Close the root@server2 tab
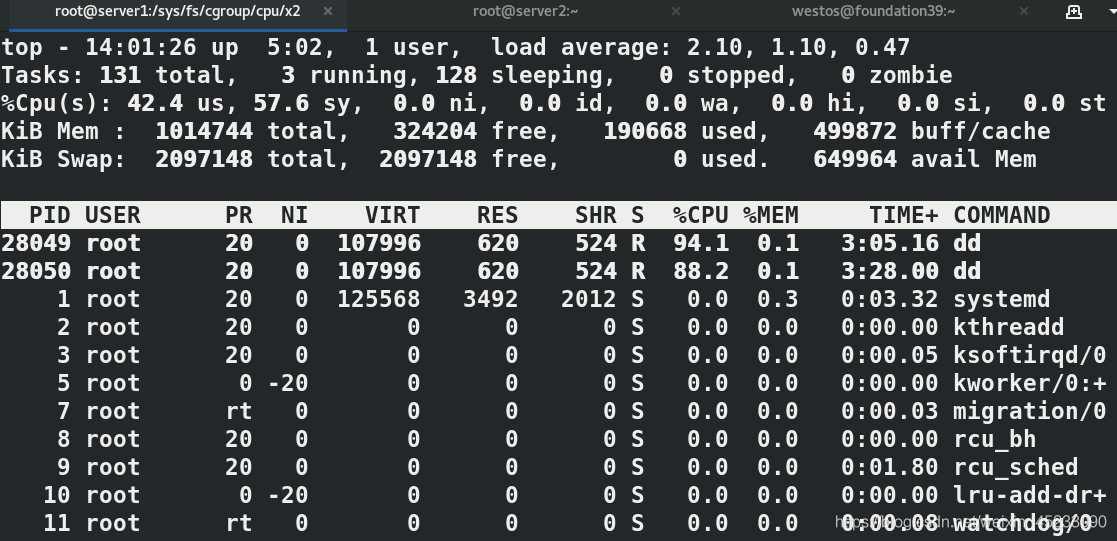This screenshot has width=1117, height=541. [676, 11]
